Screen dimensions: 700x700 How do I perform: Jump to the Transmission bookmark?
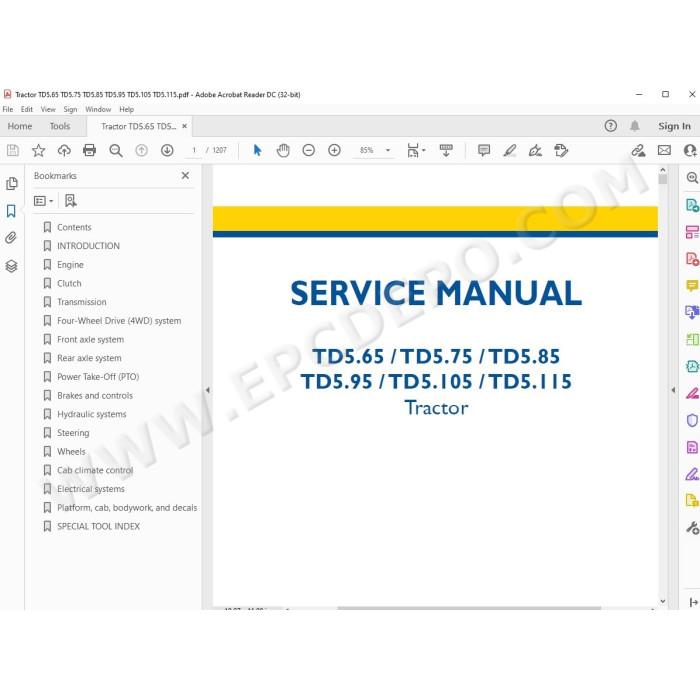tap(82, 302)
